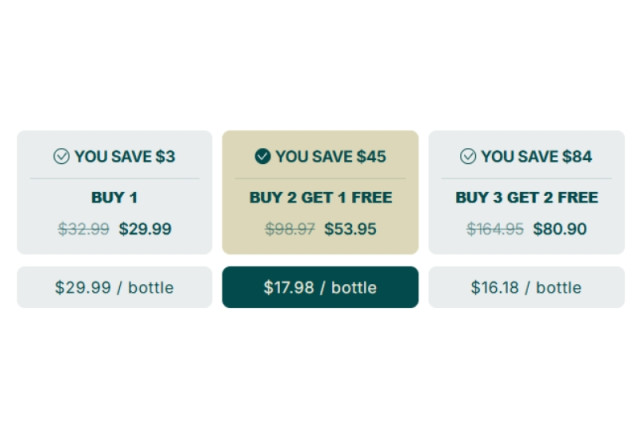The width and height of the screenshot is (640, 440).
Task: Click the $16.18 / bottle button
Action: click(526, 287)
